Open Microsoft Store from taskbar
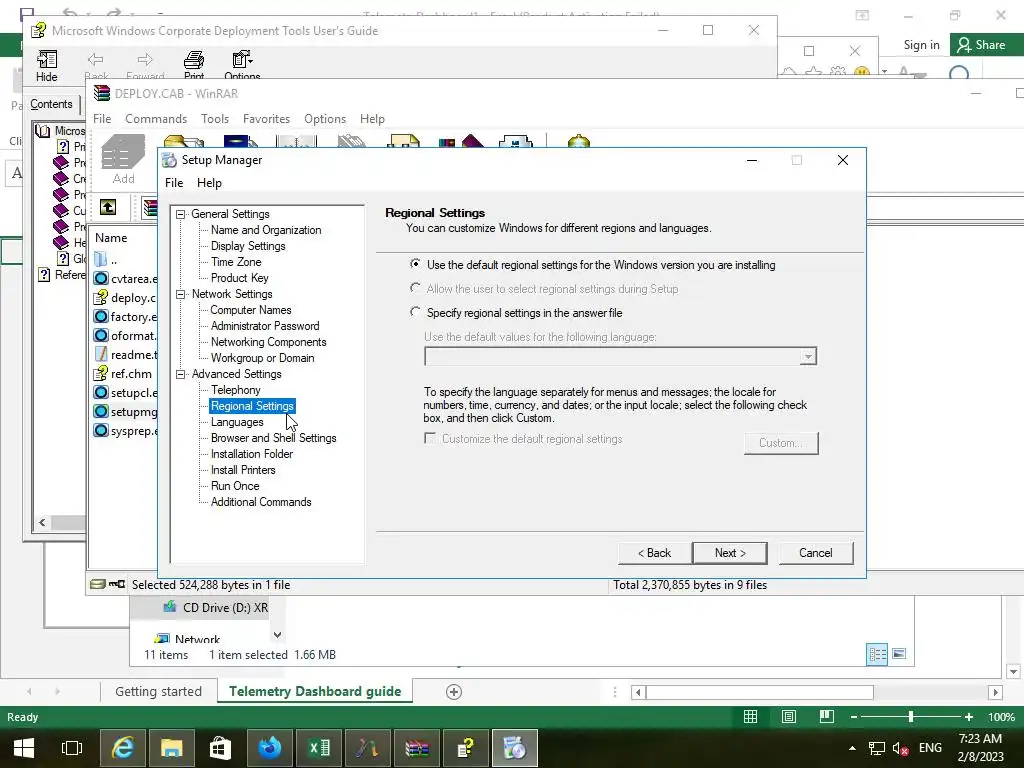 coord(220,748)
